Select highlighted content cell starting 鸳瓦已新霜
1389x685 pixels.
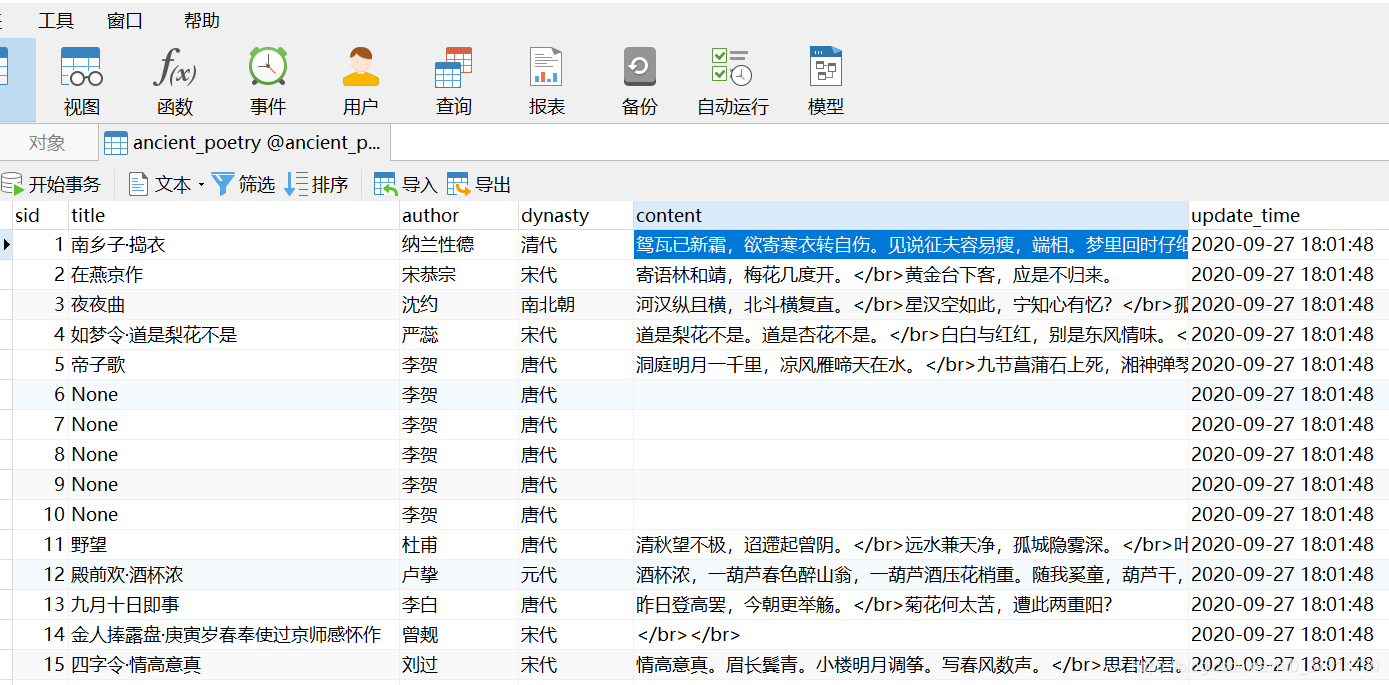tap(911, 245)
